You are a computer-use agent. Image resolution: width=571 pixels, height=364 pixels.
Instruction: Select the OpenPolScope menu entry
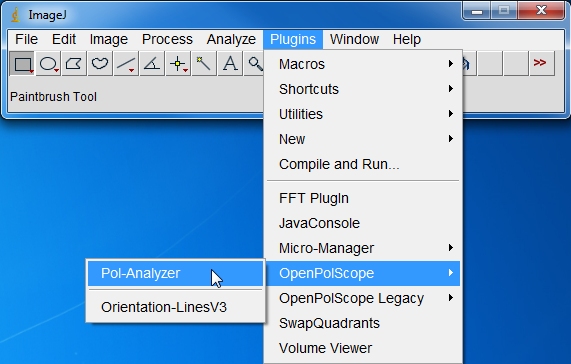point(363,273)
